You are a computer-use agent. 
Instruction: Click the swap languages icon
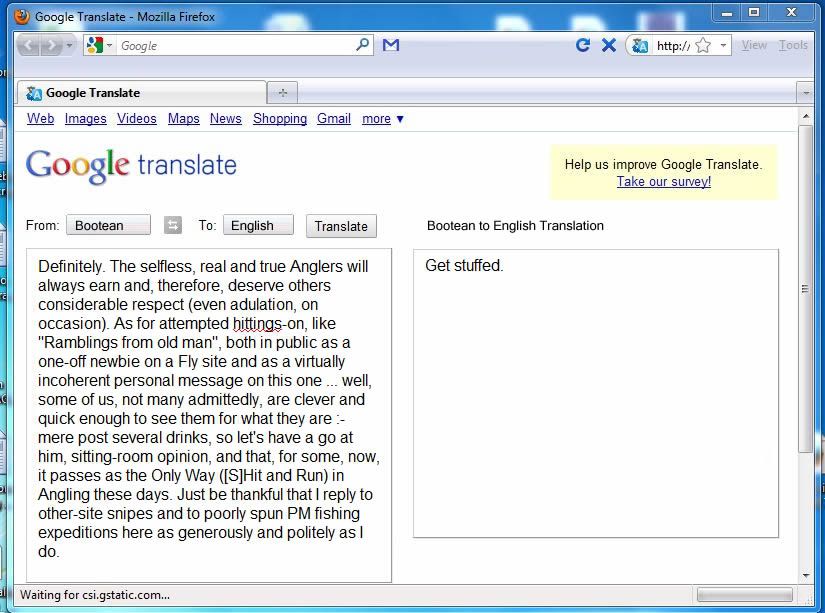pos(173,225)
